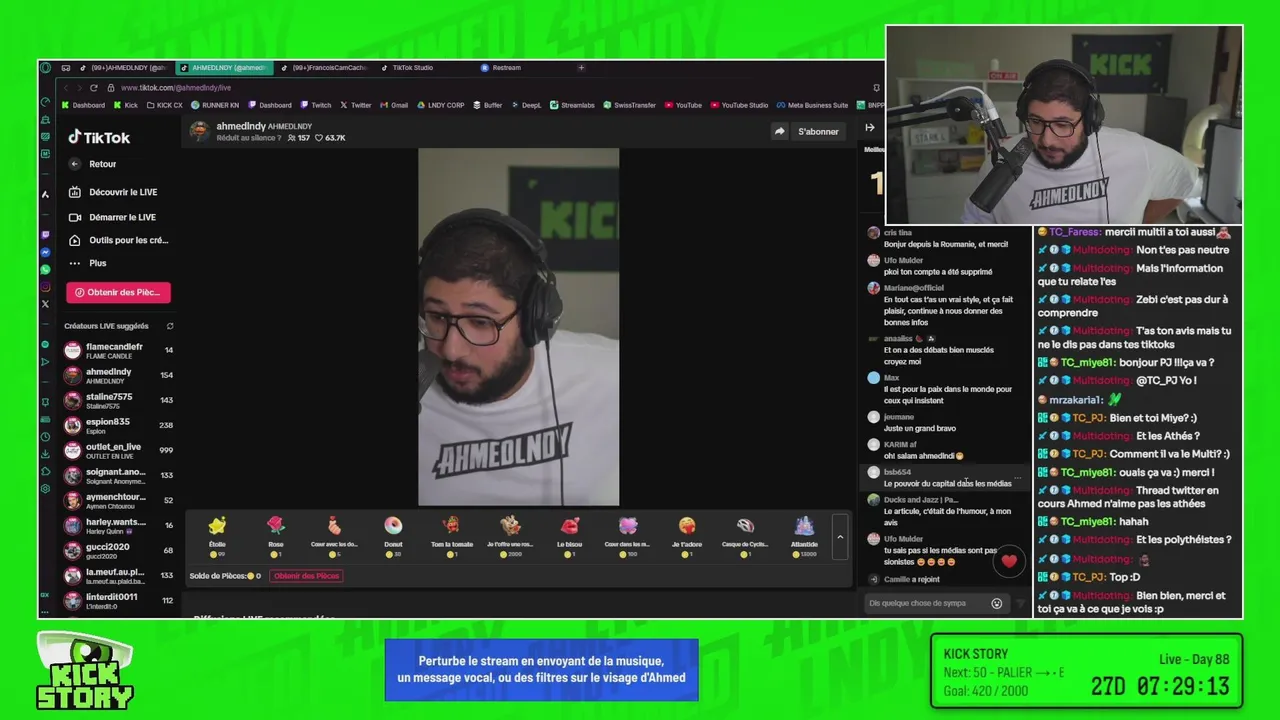Send the Donut gift

click(393, 535)
